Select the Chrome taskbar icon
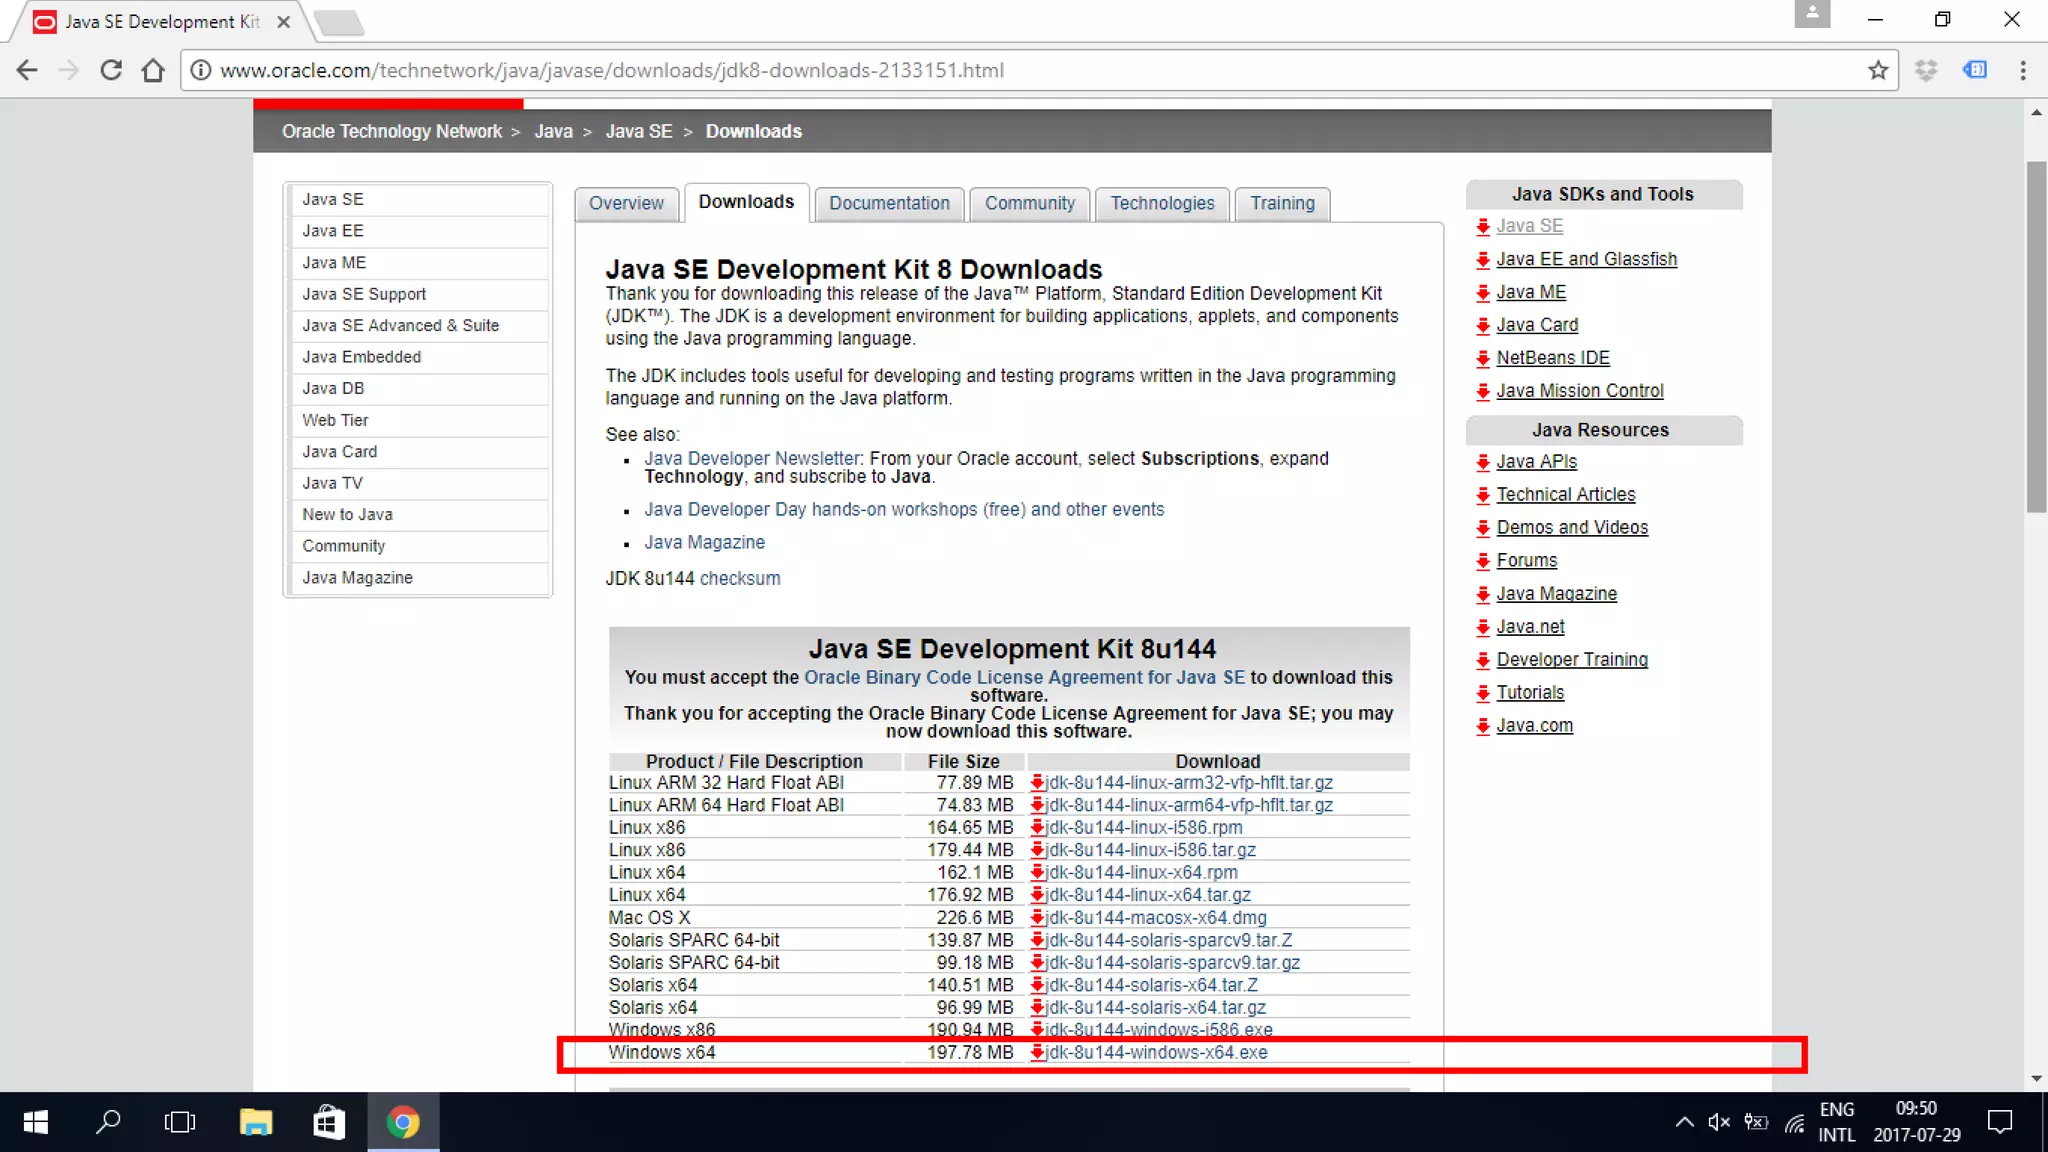Screen dimensions: 2048x1152 (403, 1122)
